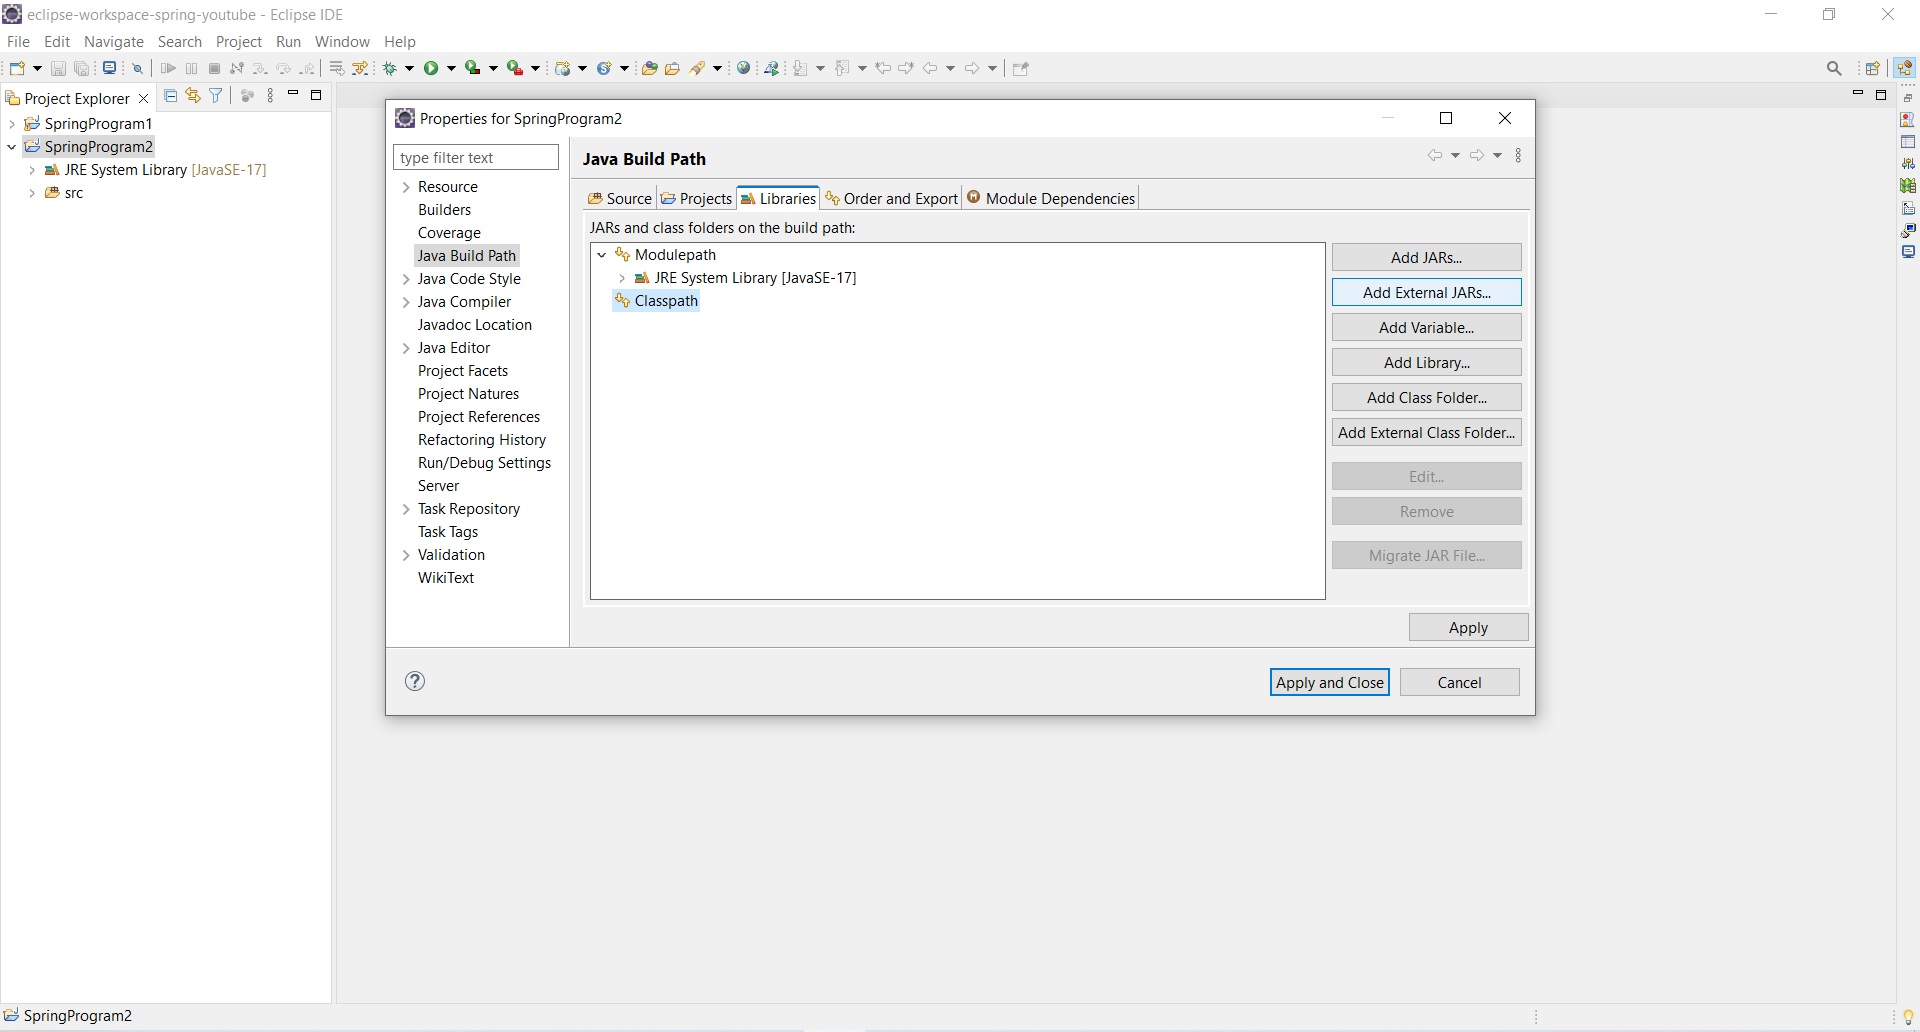Click the type filter text field
This screenshot has width=1920, height=1032.
pos(476,157)
